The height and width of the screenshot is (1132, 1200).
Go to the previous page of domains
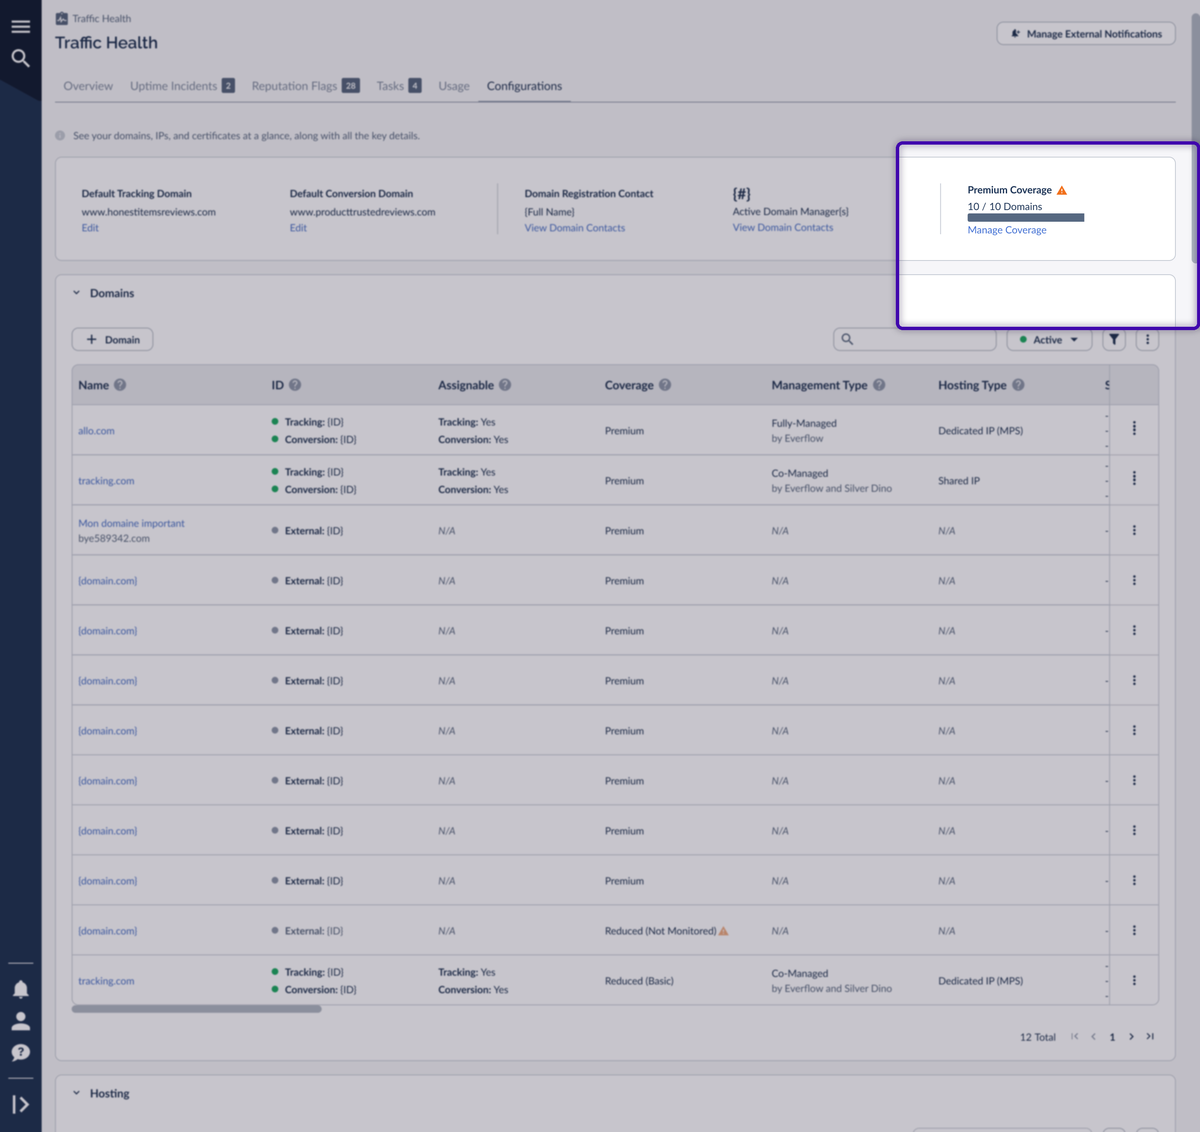pos(1093,1037)
